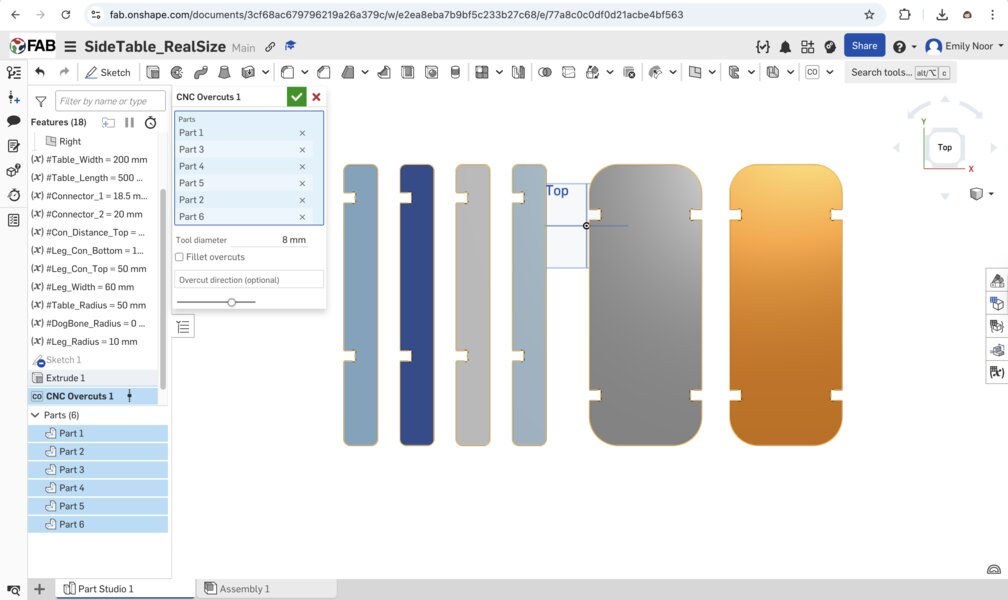Open the comments panel icon
Image resolution: width=1008 pixels, height=600 pixels.
pos(14,121)
